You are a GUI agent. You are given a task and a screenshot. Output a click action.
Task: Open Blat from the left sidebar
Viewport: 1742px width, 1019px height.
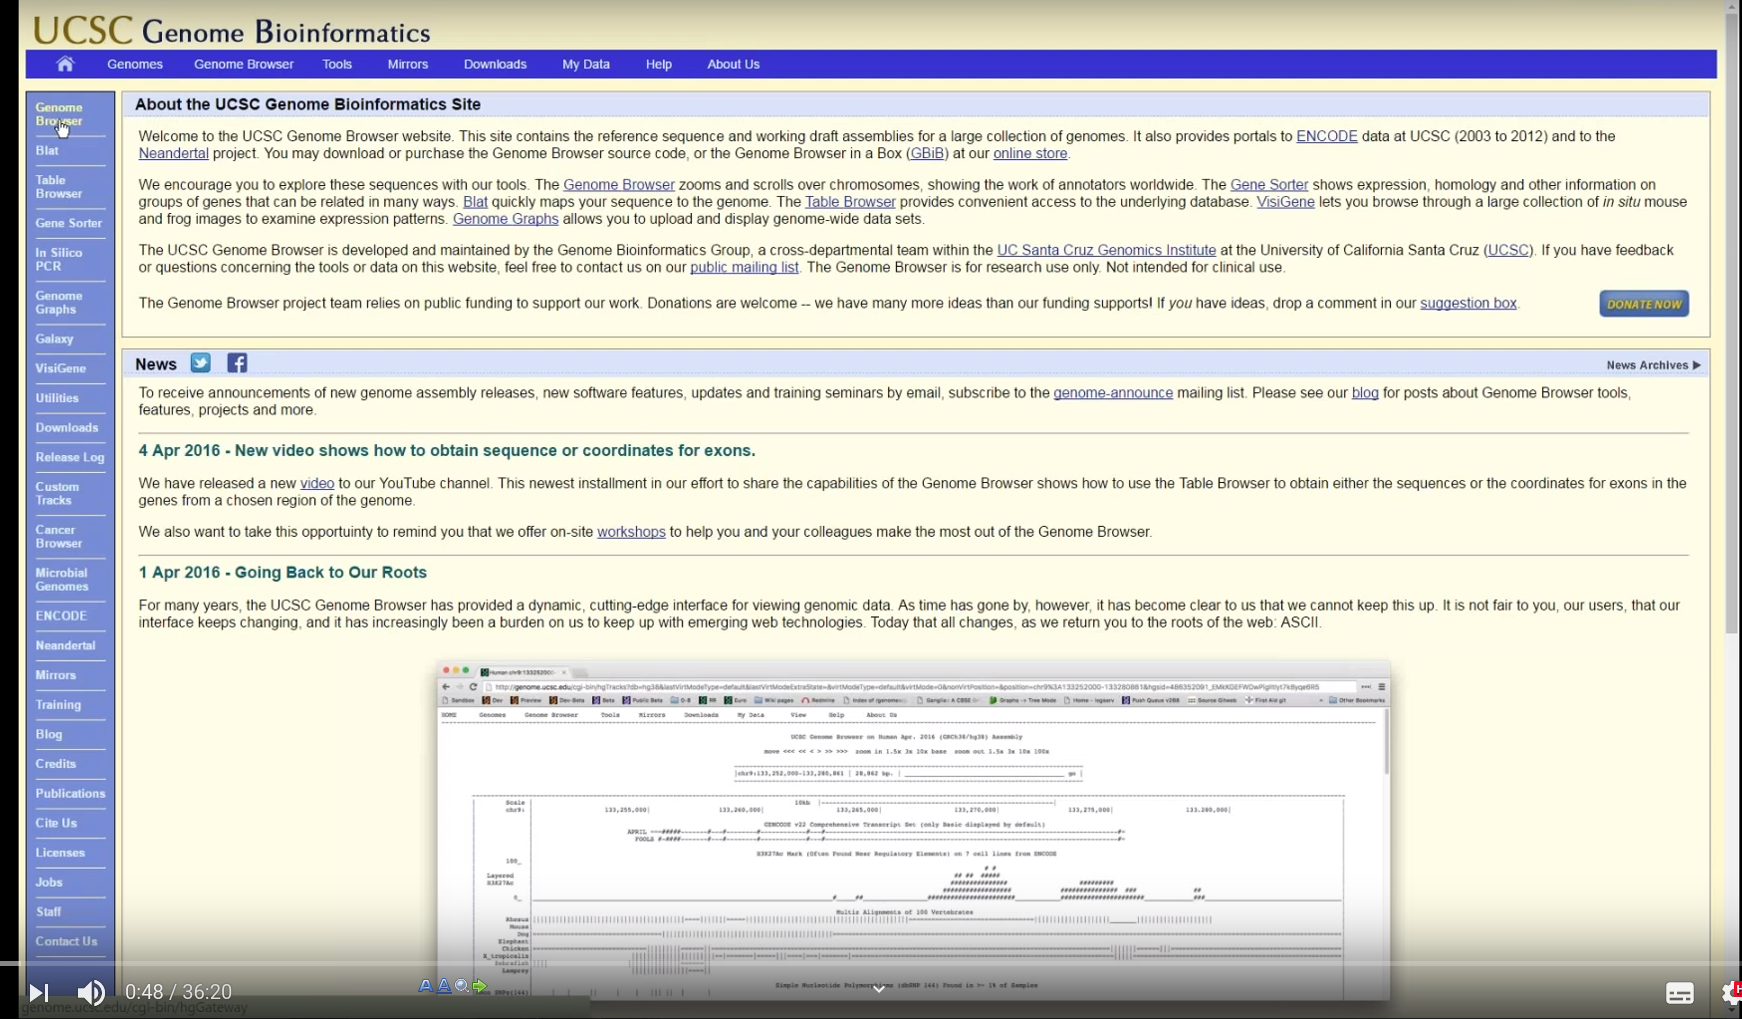pos(47,150)
